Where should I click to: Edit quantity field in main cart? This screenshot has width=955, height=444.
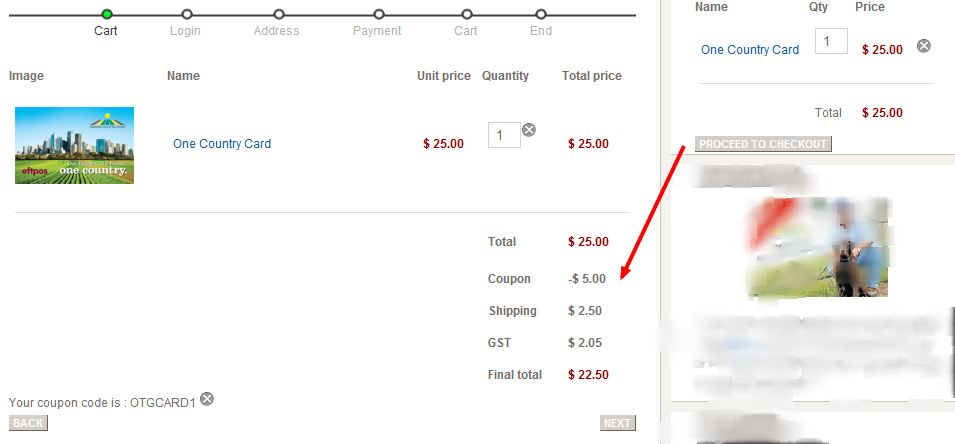click(504, 135)
